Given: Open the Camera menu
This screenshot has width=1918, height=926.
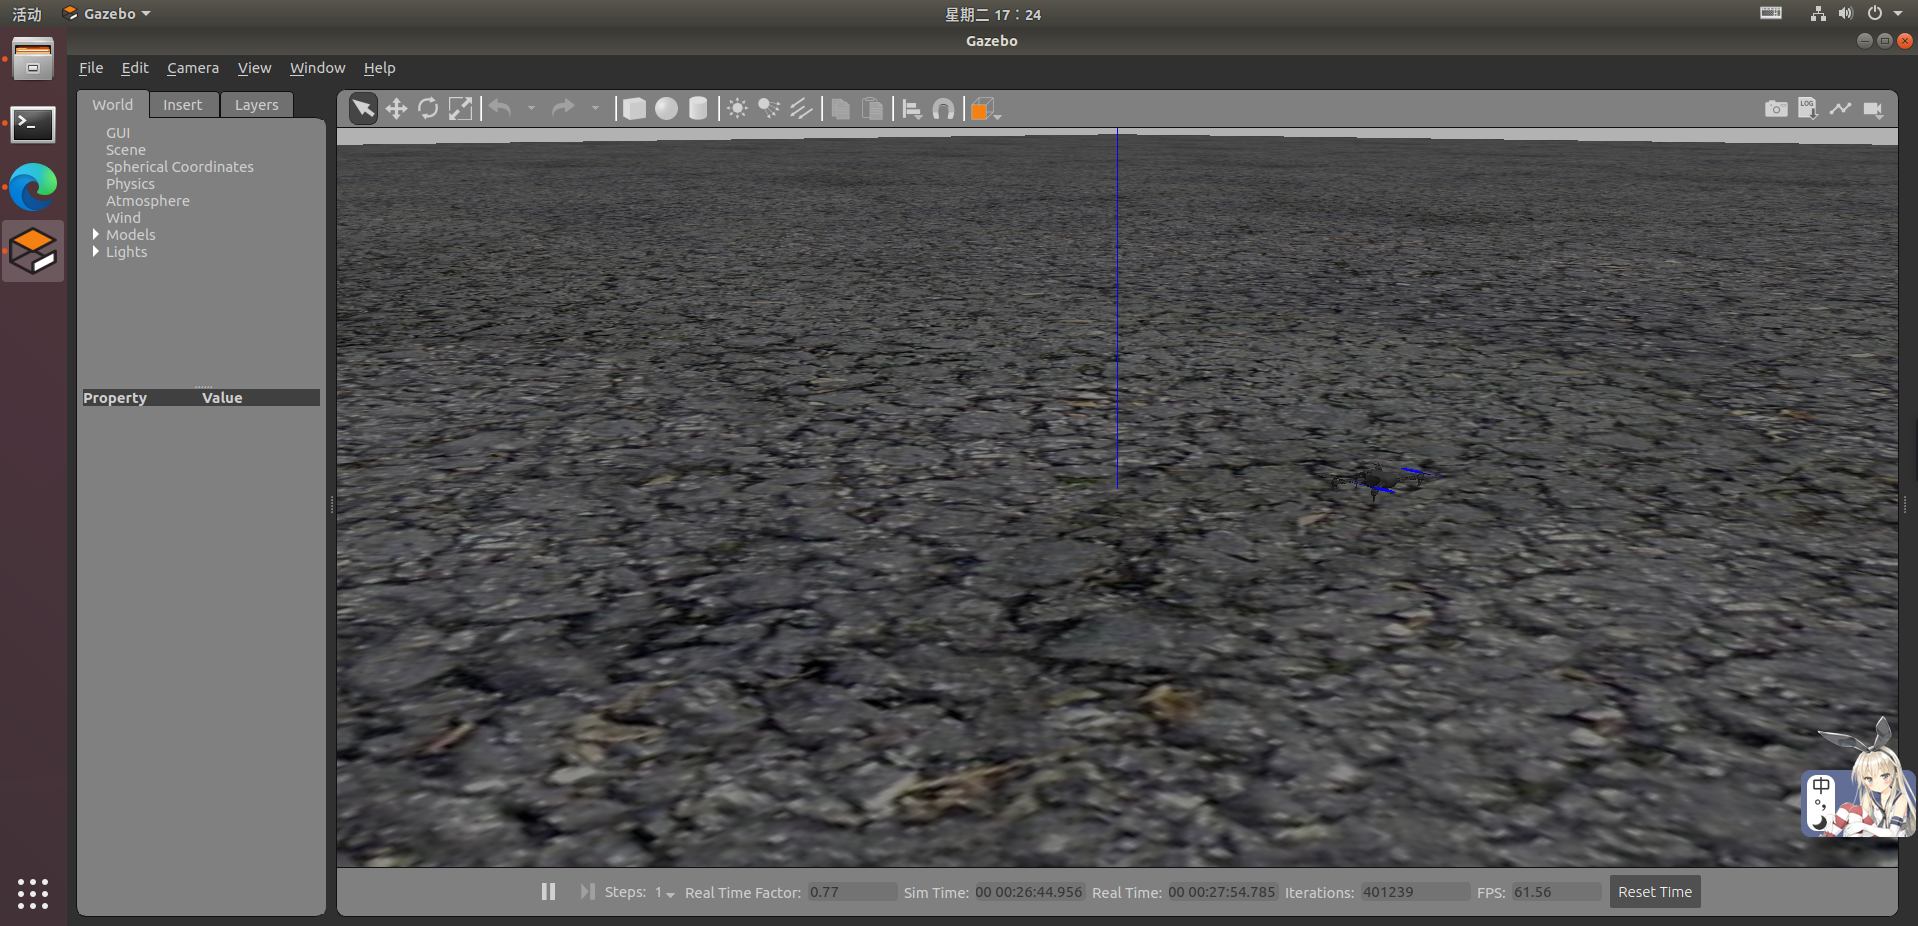Looking at the screenshot, I should (193, 68).
